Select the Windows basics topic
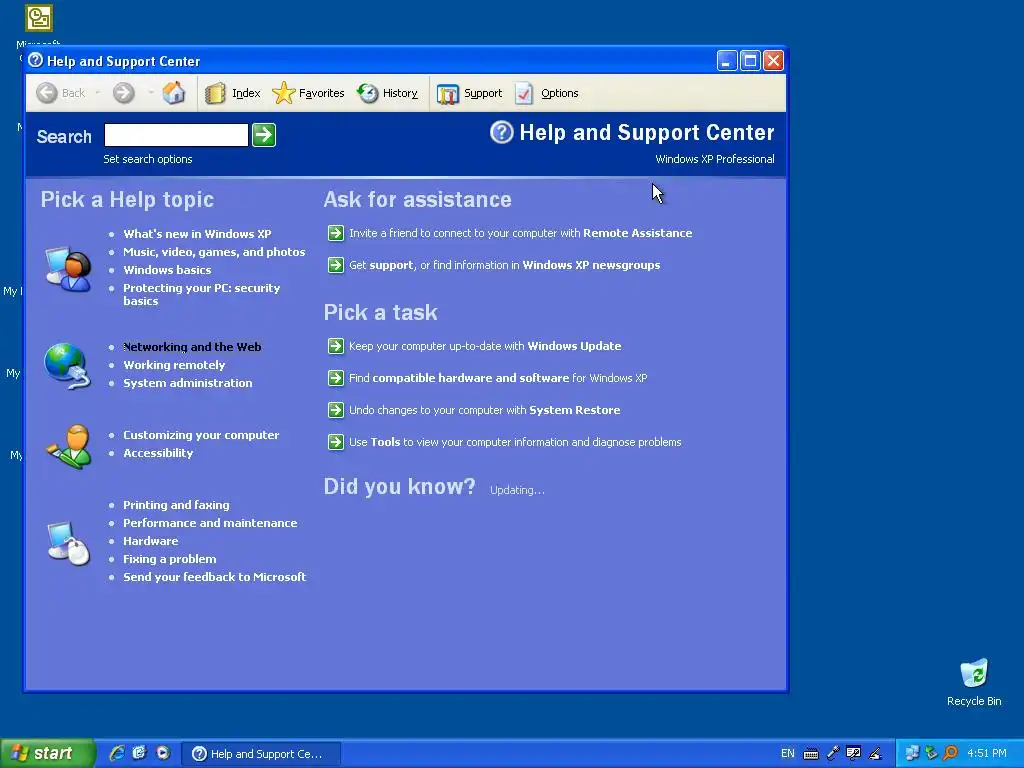This screenshot has width=1024, height=768. click(167, 270)
